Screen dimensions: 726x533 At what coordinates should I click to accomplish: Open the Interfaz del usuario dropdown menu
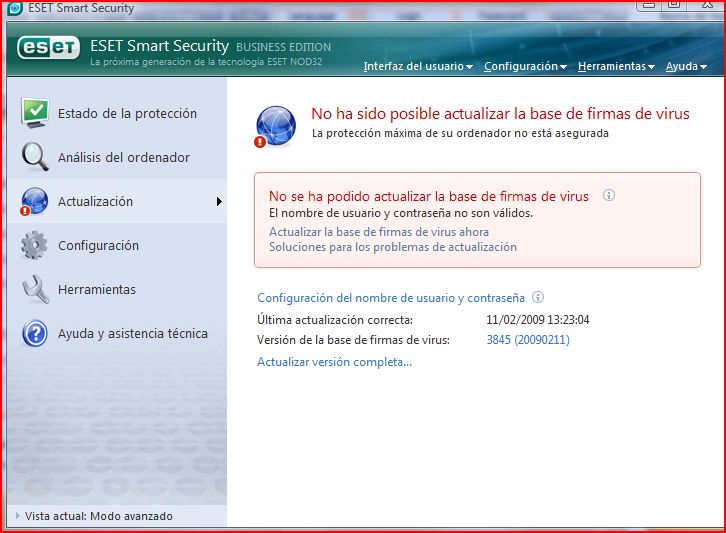pos(418,67)
